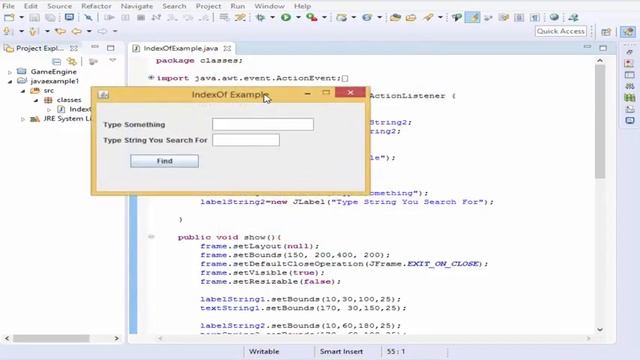Collapse the src folder node
This screenshot has height=360, width=640.
tap(23, 91)
